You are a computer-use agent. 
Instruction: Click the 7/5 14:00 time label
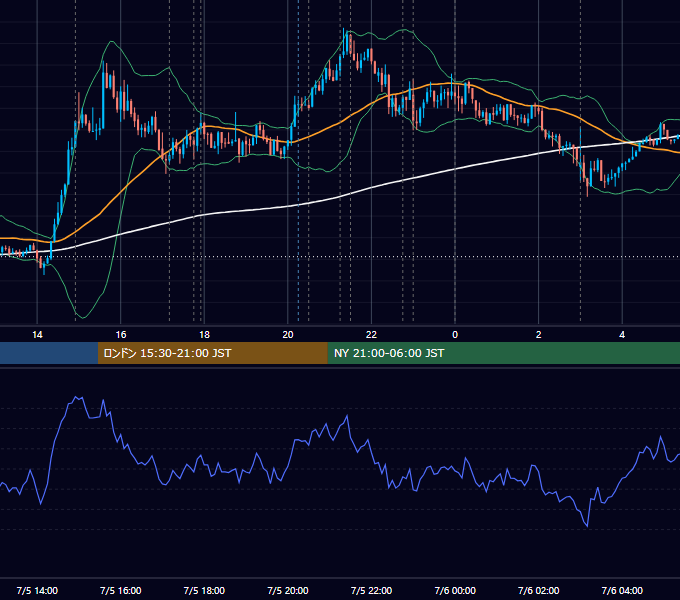click(37, 590)
